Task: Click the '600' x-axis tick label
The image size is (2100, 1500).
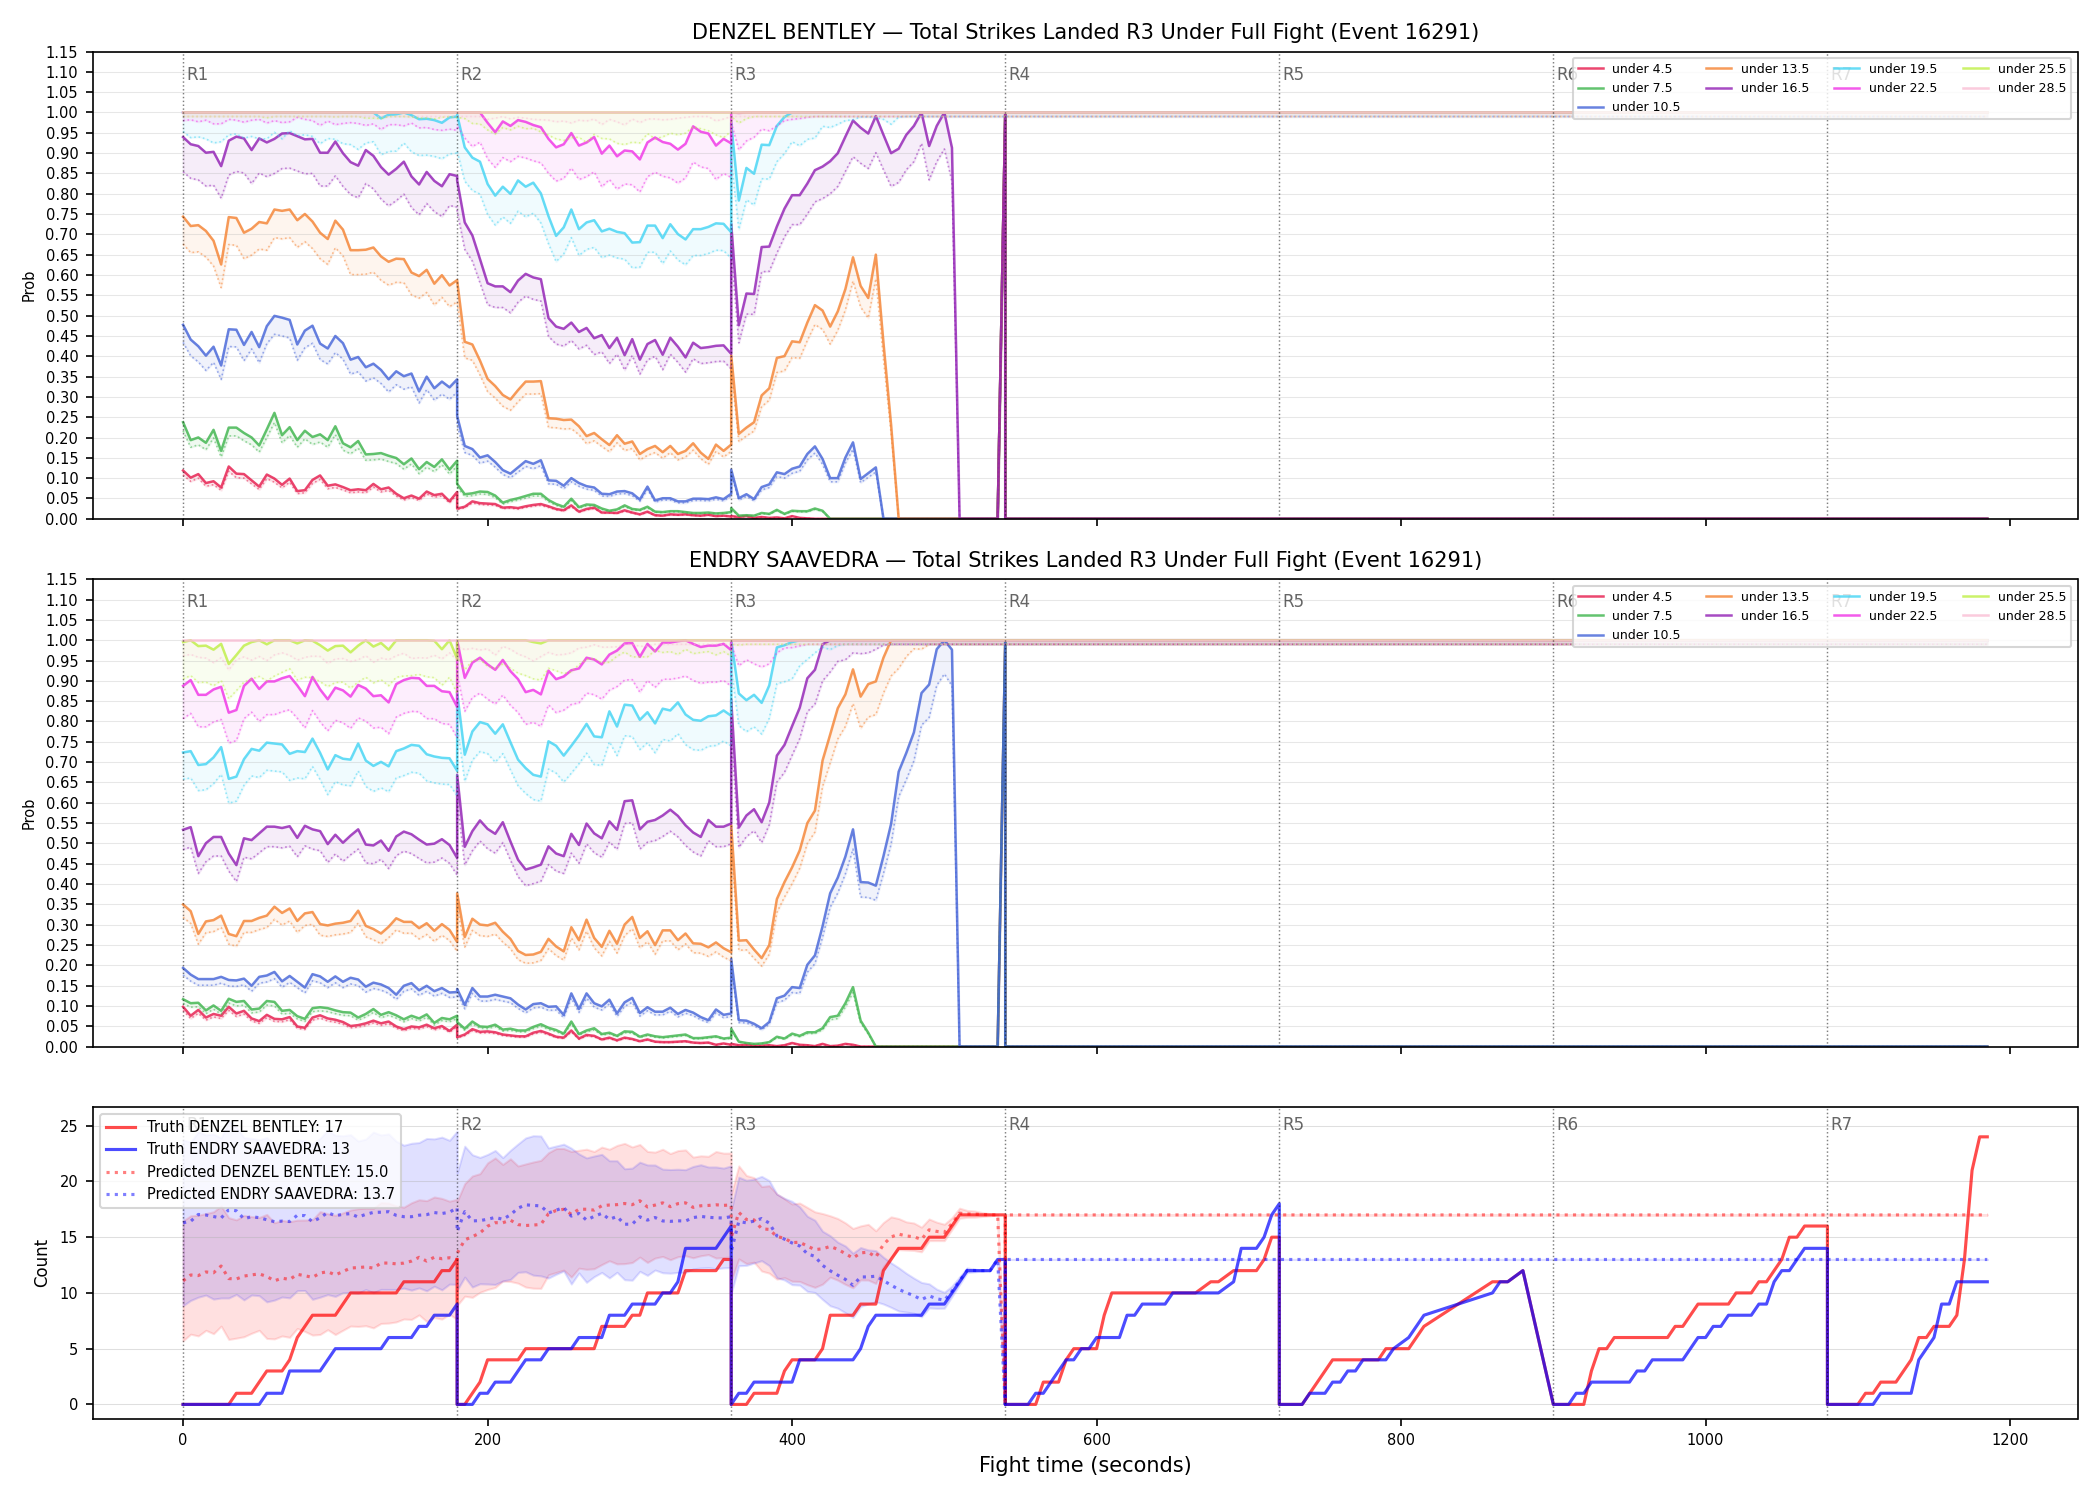Action: click(x=1096, y=1440)
